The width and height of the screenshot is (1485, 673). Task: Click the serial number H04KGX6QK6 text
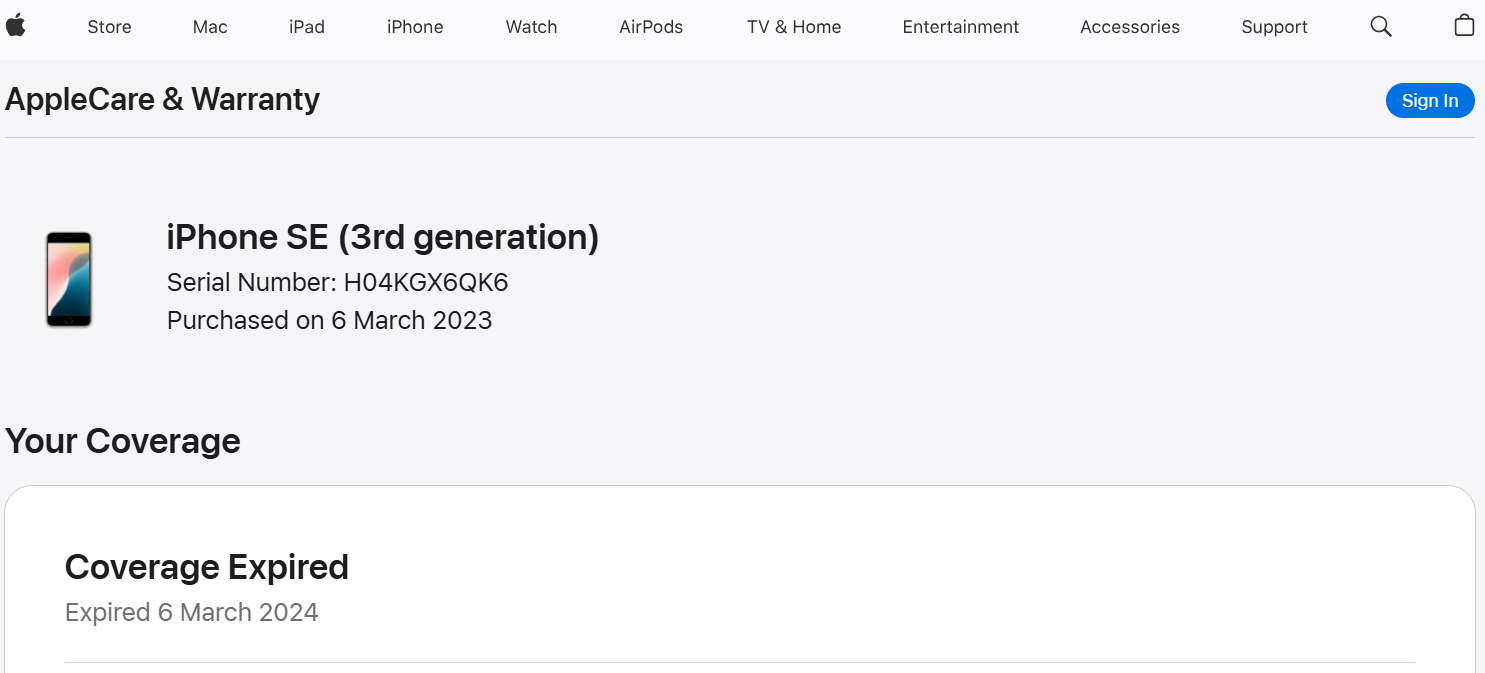(426, 283)
